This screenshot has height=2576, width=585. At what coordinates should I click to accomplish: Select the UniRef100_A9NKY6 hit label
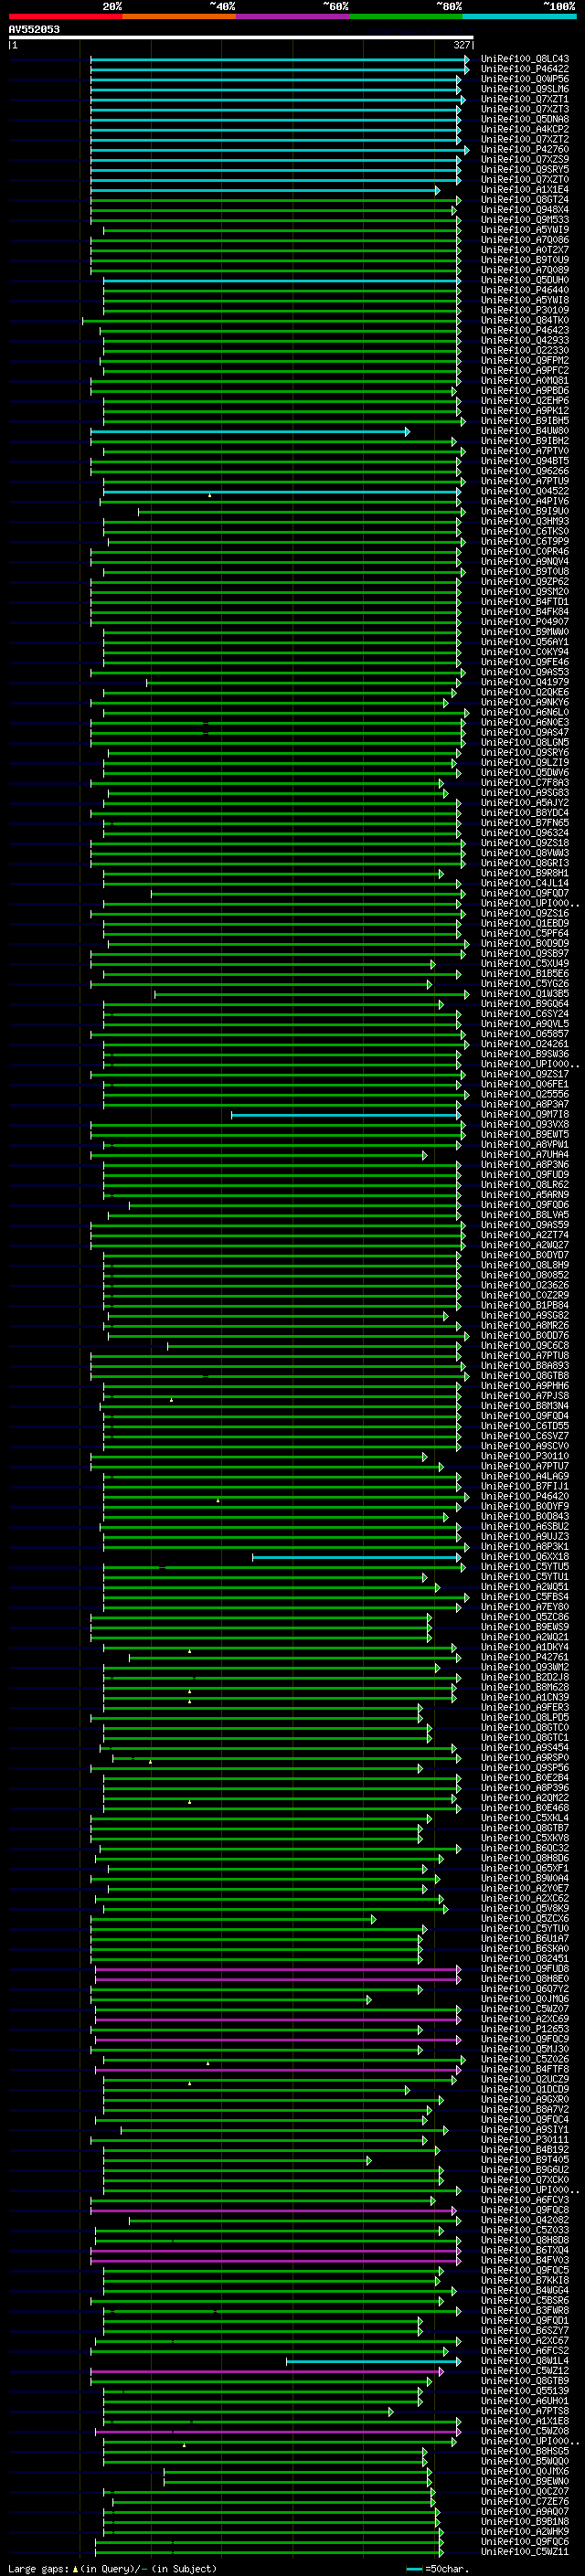pyautogui.click(x=524, y=702)
